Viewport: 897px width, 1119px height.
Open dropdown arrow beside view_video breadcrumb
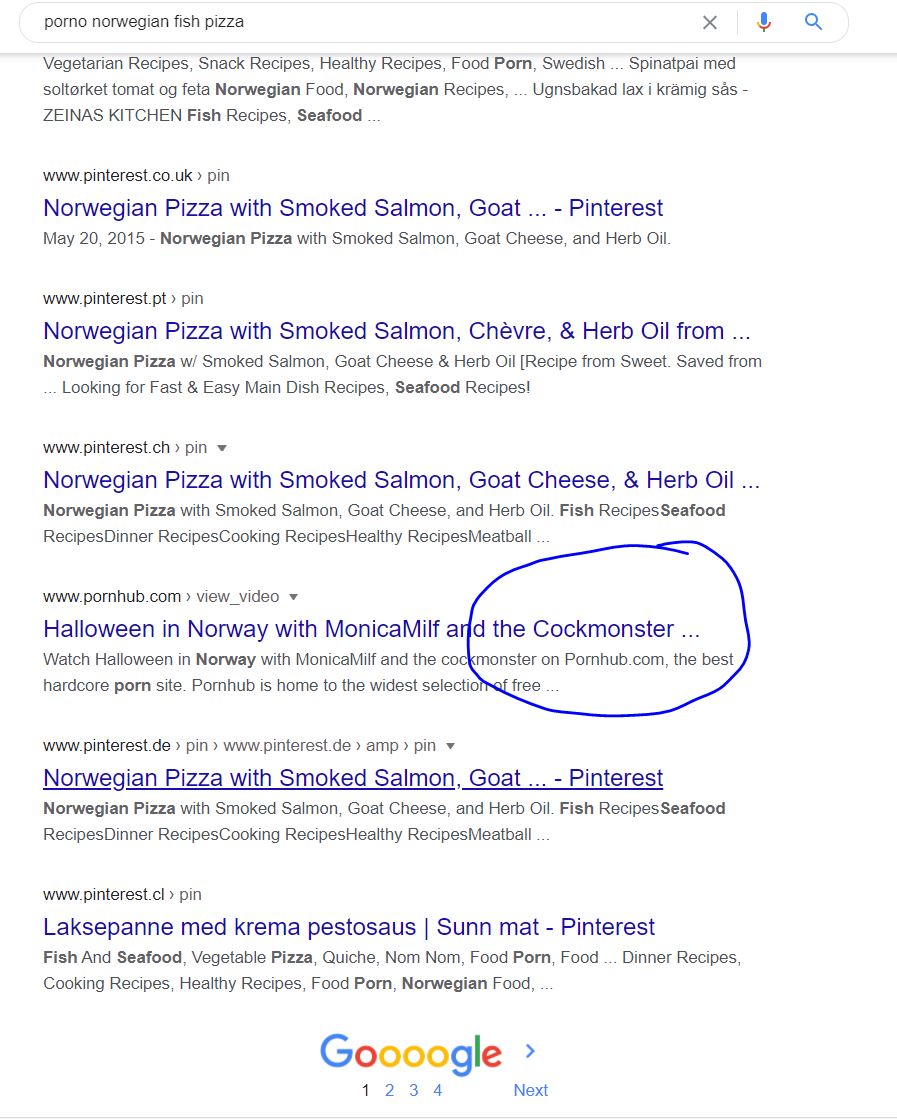pyautogui.click(x=293, y=597)
